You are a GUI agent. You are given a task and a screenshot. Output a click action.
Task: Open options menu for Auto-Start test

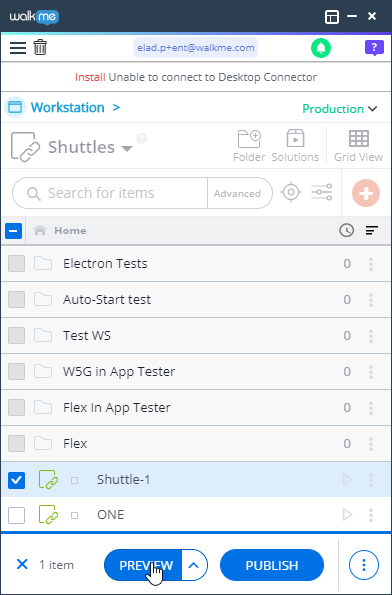pos(371,300)
